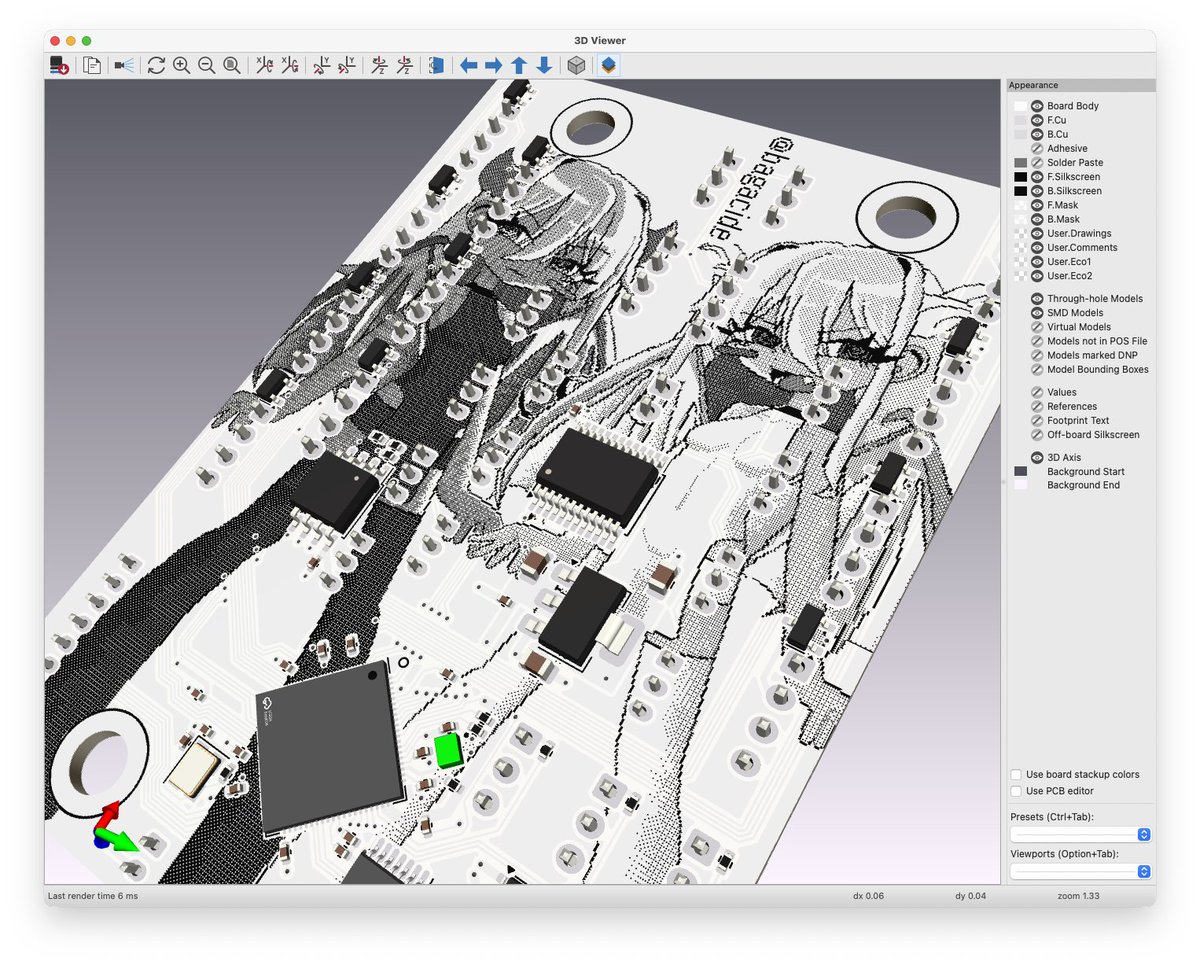Pan board right with blue arrow
Image resolution: width=1200 pixels, height=965 pixels.
(493, 65)
